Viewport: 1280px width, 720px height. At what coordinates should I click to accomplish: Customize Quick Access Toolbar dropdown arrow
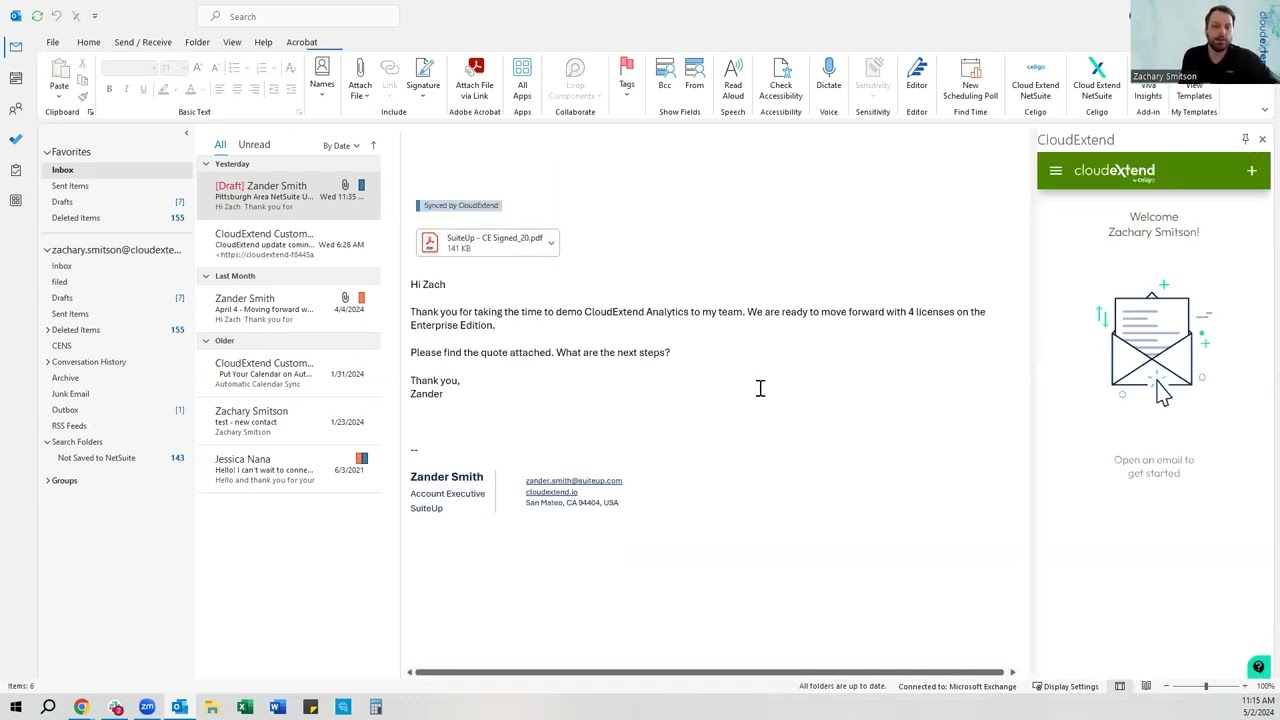coord(95,16)
